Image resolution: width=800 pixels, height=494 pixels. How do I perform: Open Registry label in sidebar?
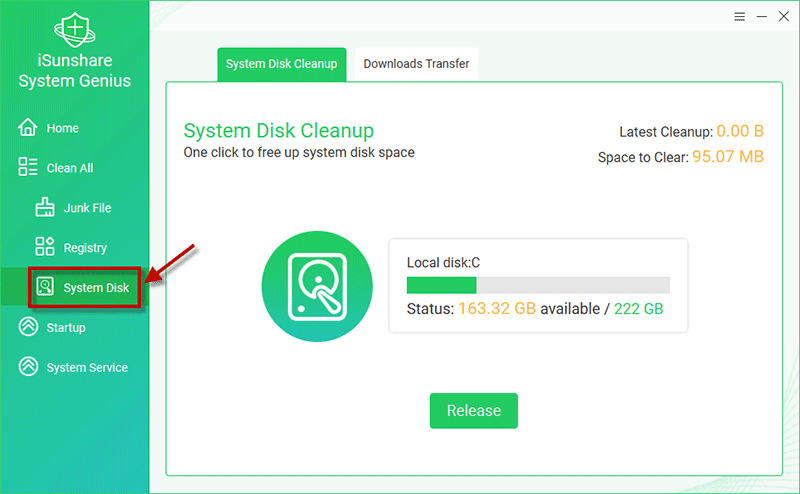tap(85, 248)
